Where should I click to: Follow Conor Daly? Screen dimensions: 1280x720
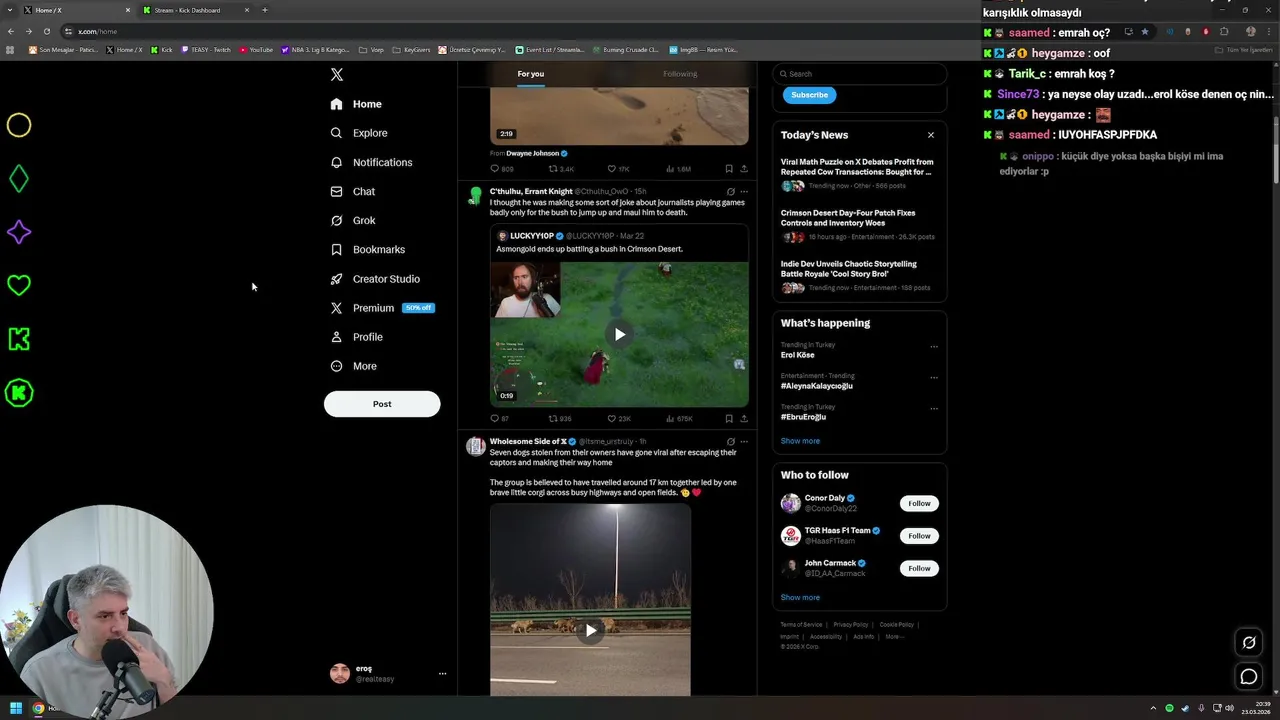pos(919,503)
